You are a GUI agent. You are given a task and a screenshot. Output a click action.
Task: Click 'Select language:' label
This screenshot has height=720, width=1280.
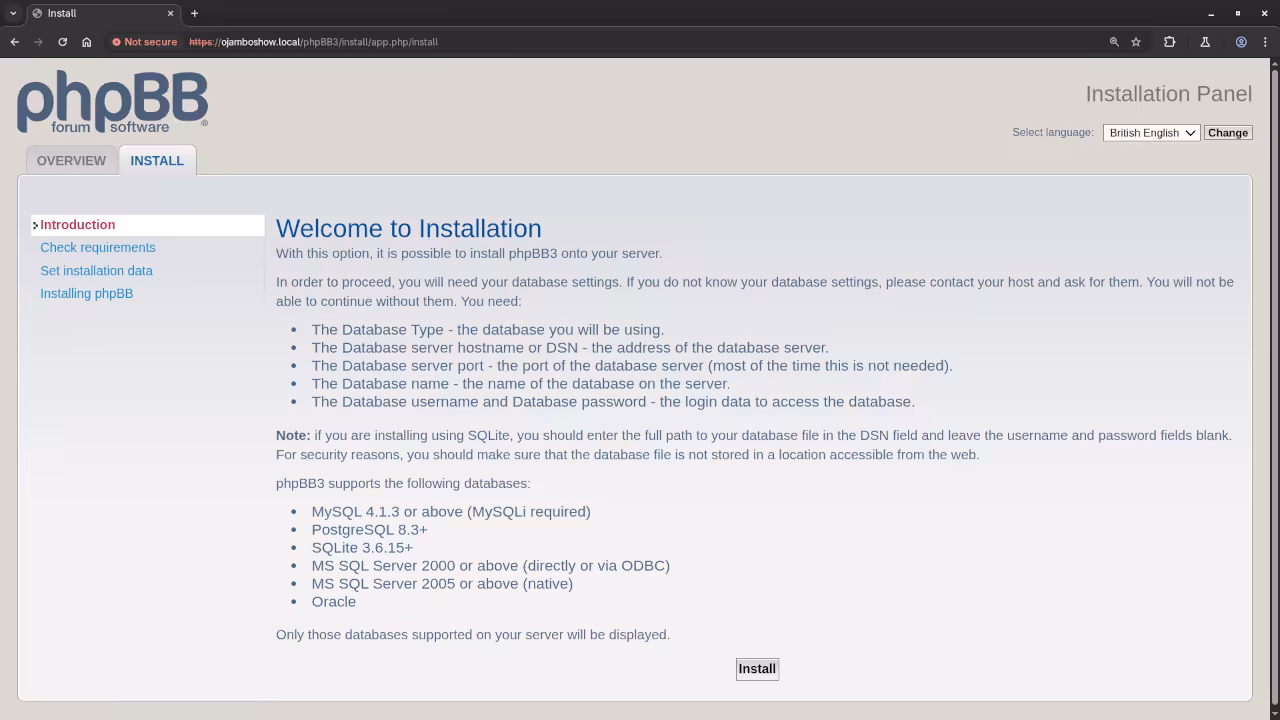point(1052,132)
